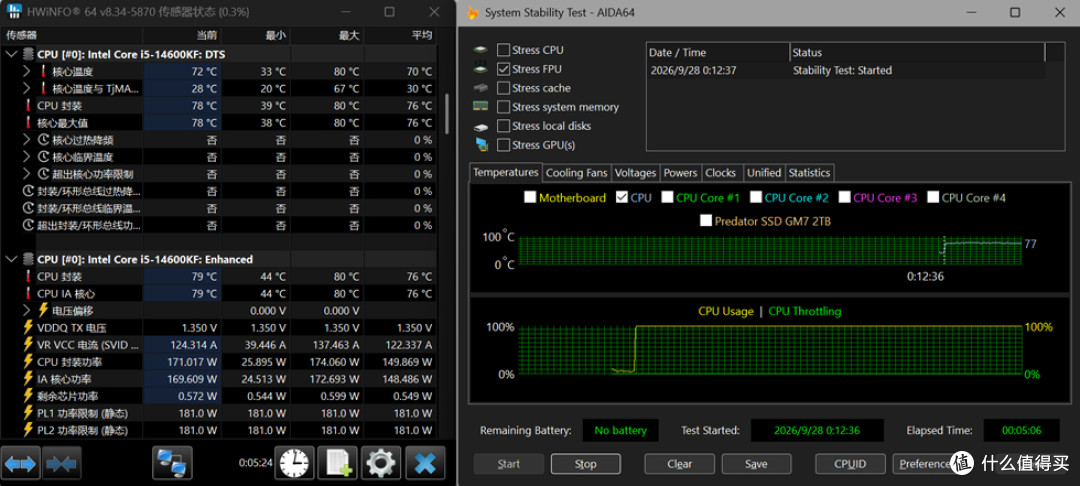Click HWiNFO blue X close-sensors icon
Image resolution: width=1080 pixels, height=486 pixels.
425,463
